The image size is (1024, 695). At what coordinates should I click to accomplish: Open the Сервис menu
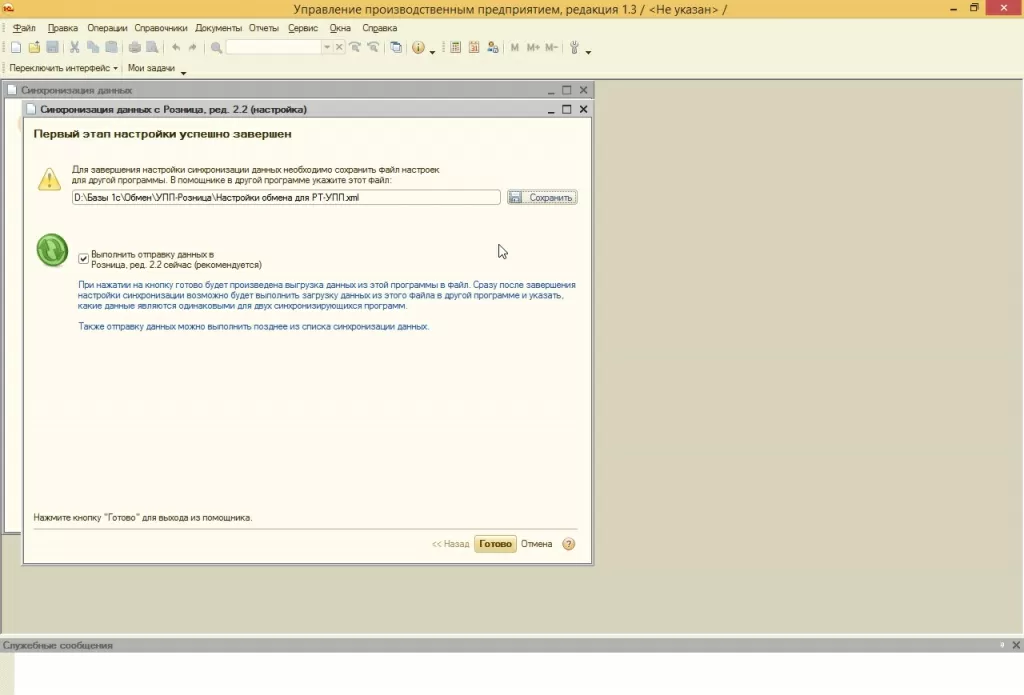(x=303, y=28)
